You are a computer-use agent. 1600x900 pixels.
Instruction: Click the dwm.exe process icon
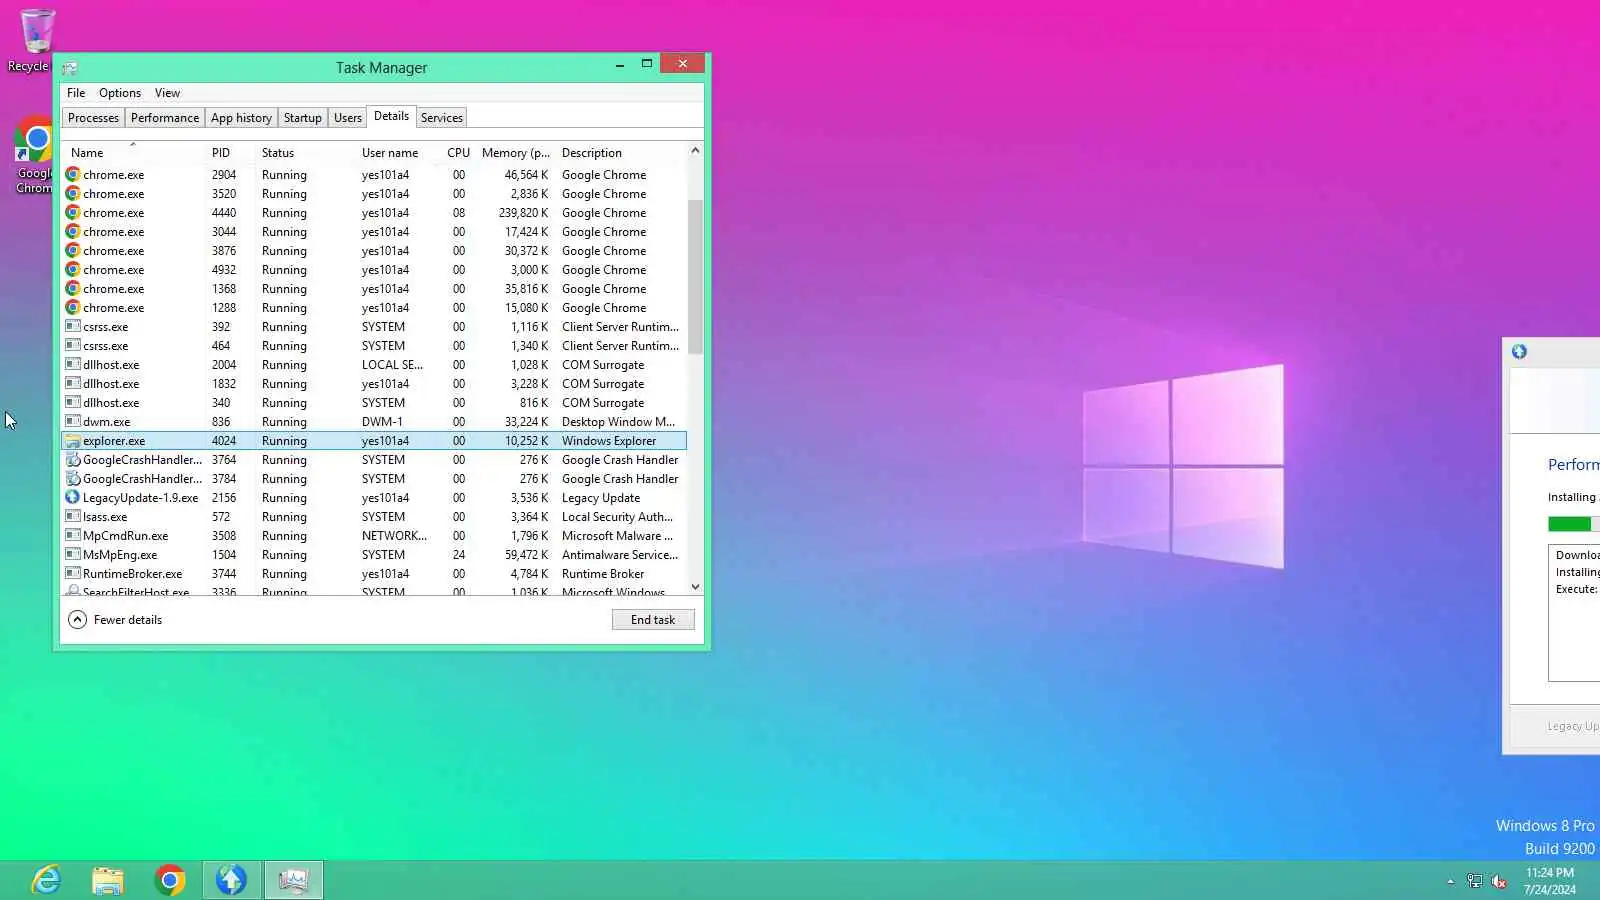[73, 422]
